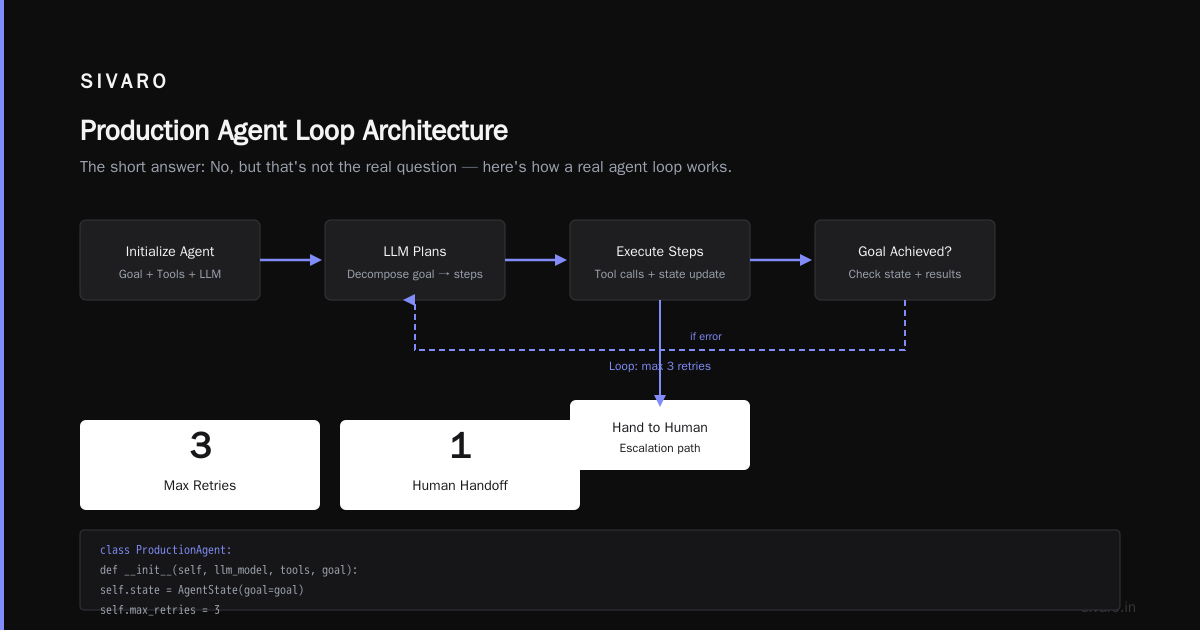The width and height of the screenshot is (1200, 630).
Task: Click the Hand to Human escalation box
Action: (x=660, y=435)
